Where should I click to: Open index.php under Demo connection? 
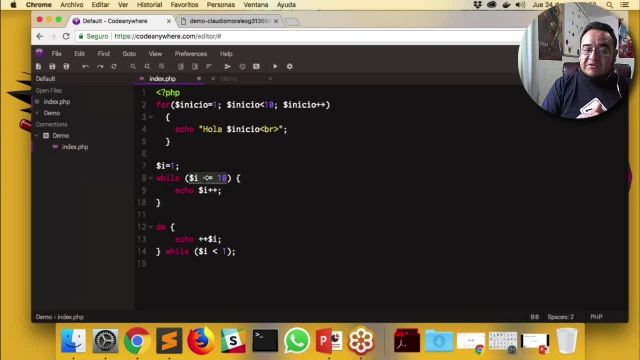[x=75, y=147]
